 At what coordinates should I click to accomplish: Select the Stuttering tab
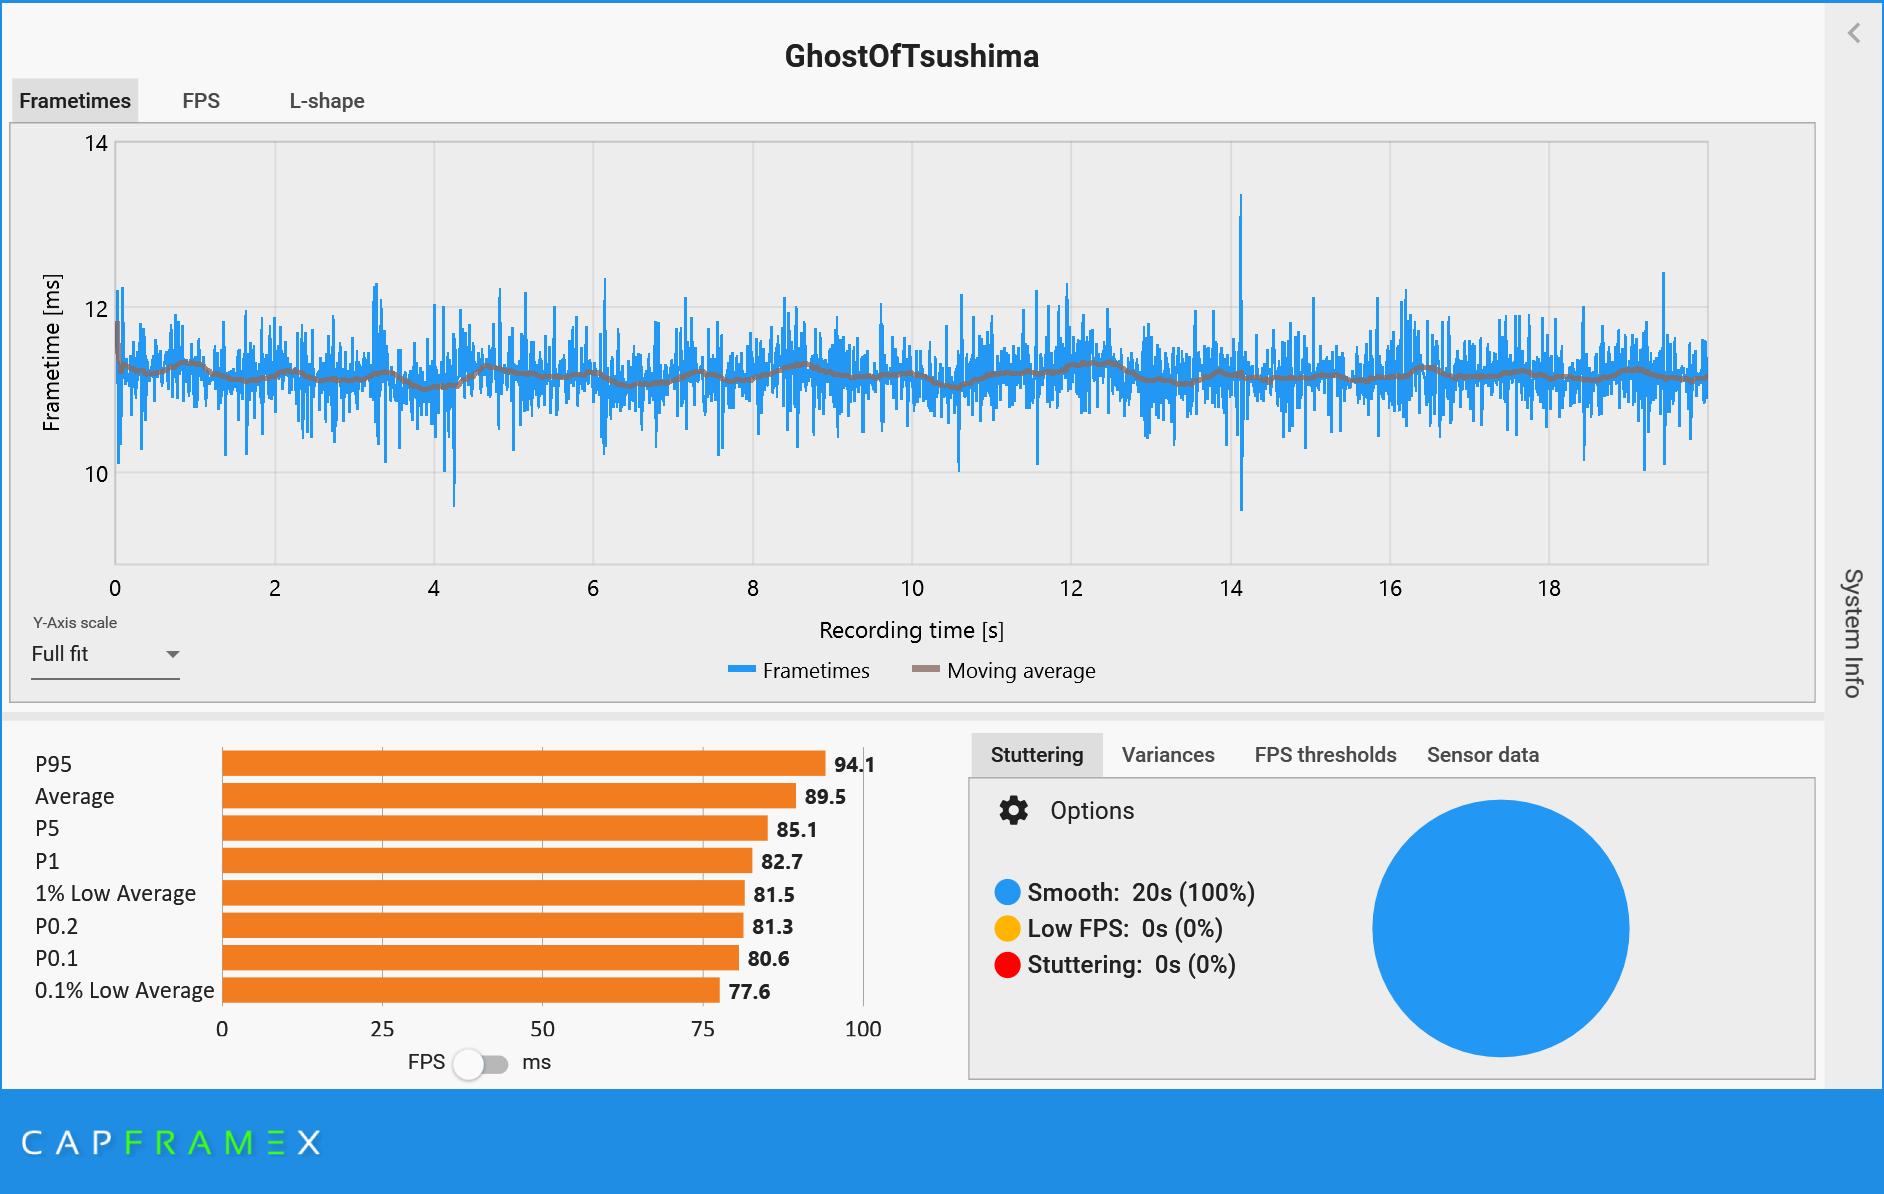tap(1037, 755)
